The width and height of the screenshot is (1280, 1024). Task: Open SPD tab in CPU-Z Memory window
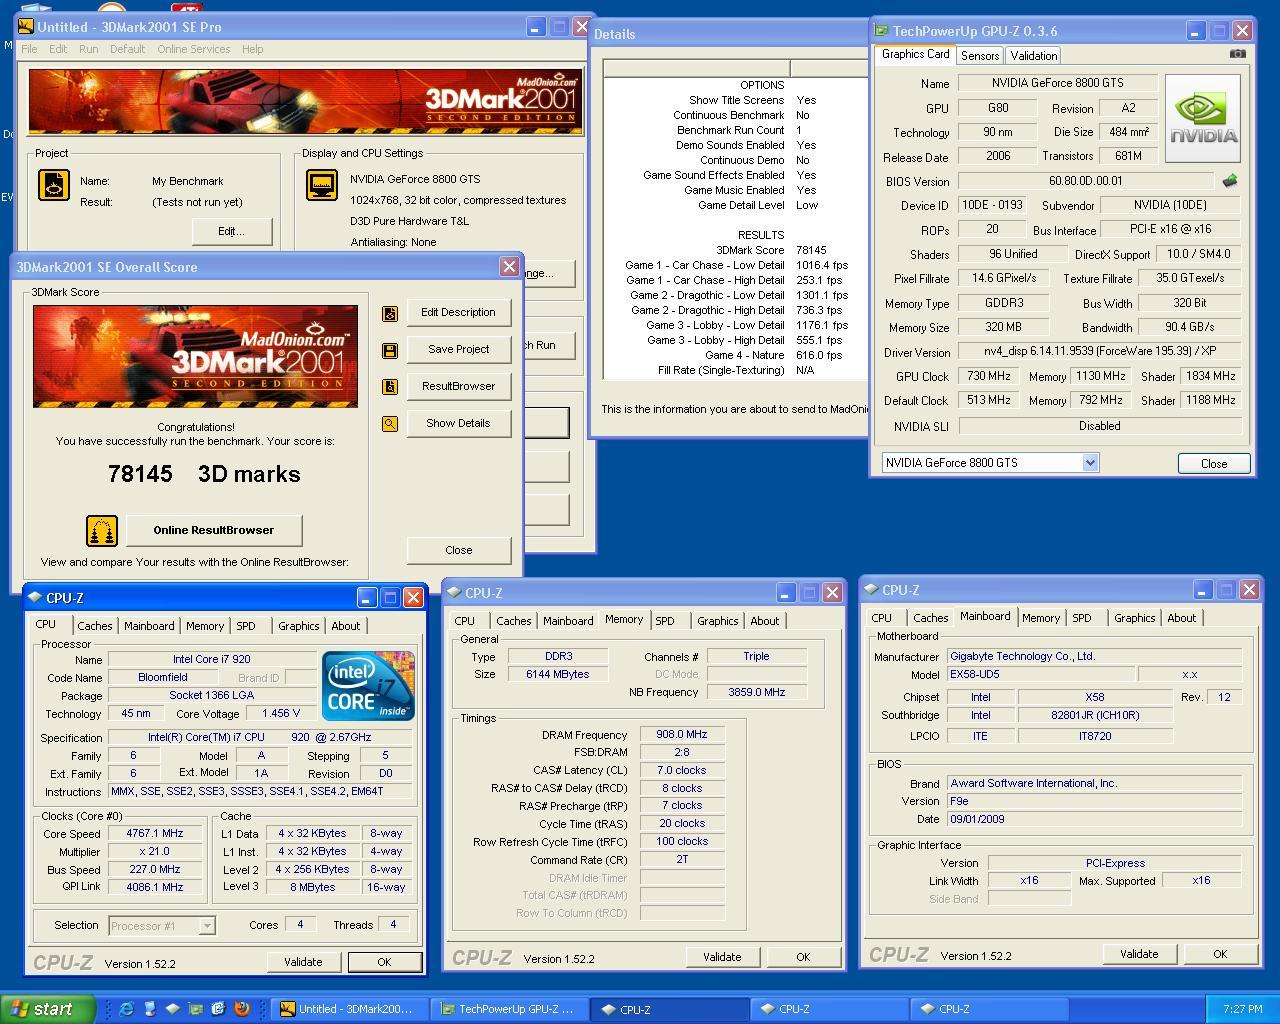click(x=665, y=621)
